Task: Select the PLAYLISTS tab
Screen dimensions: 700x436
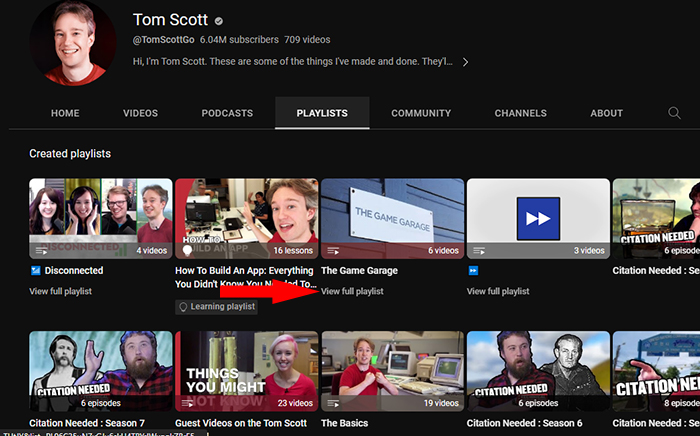Action: point(322,113)
